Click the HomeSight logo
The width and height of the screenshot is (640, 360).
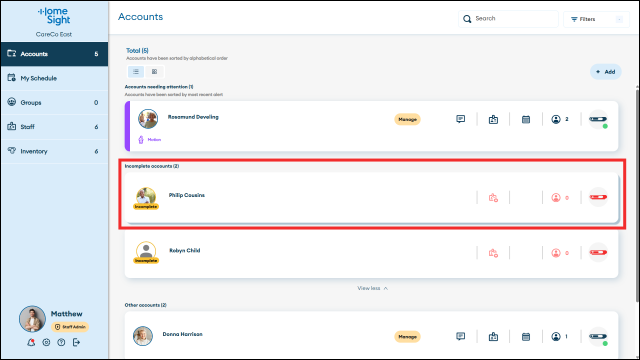(x=54, y=16)
